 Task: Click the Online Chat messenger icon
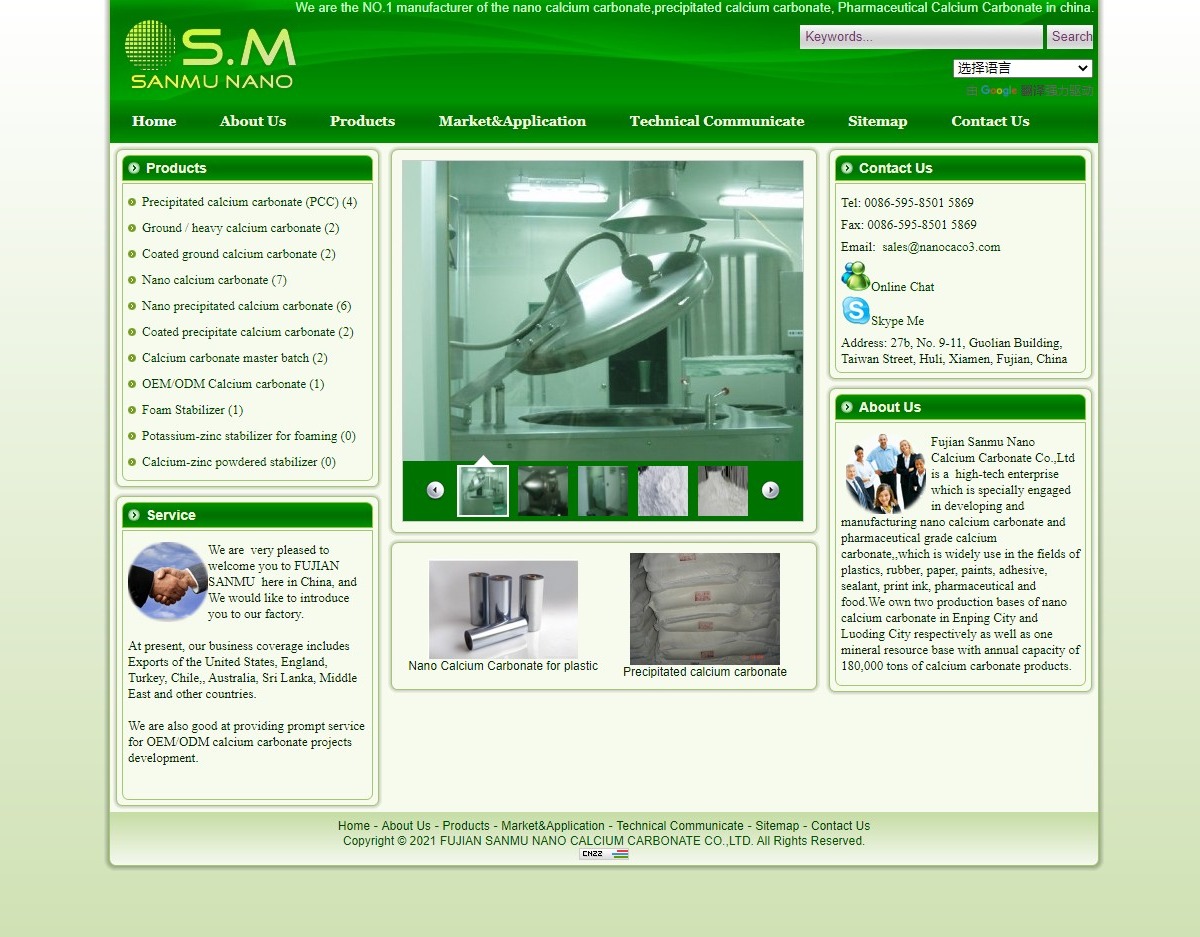[855, 276]
